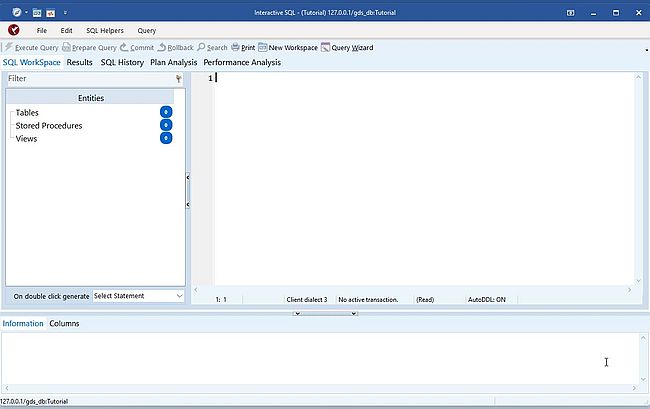Click inside the SQL editor area
This screenshot has width=650, height=409.
coord(424,178)
